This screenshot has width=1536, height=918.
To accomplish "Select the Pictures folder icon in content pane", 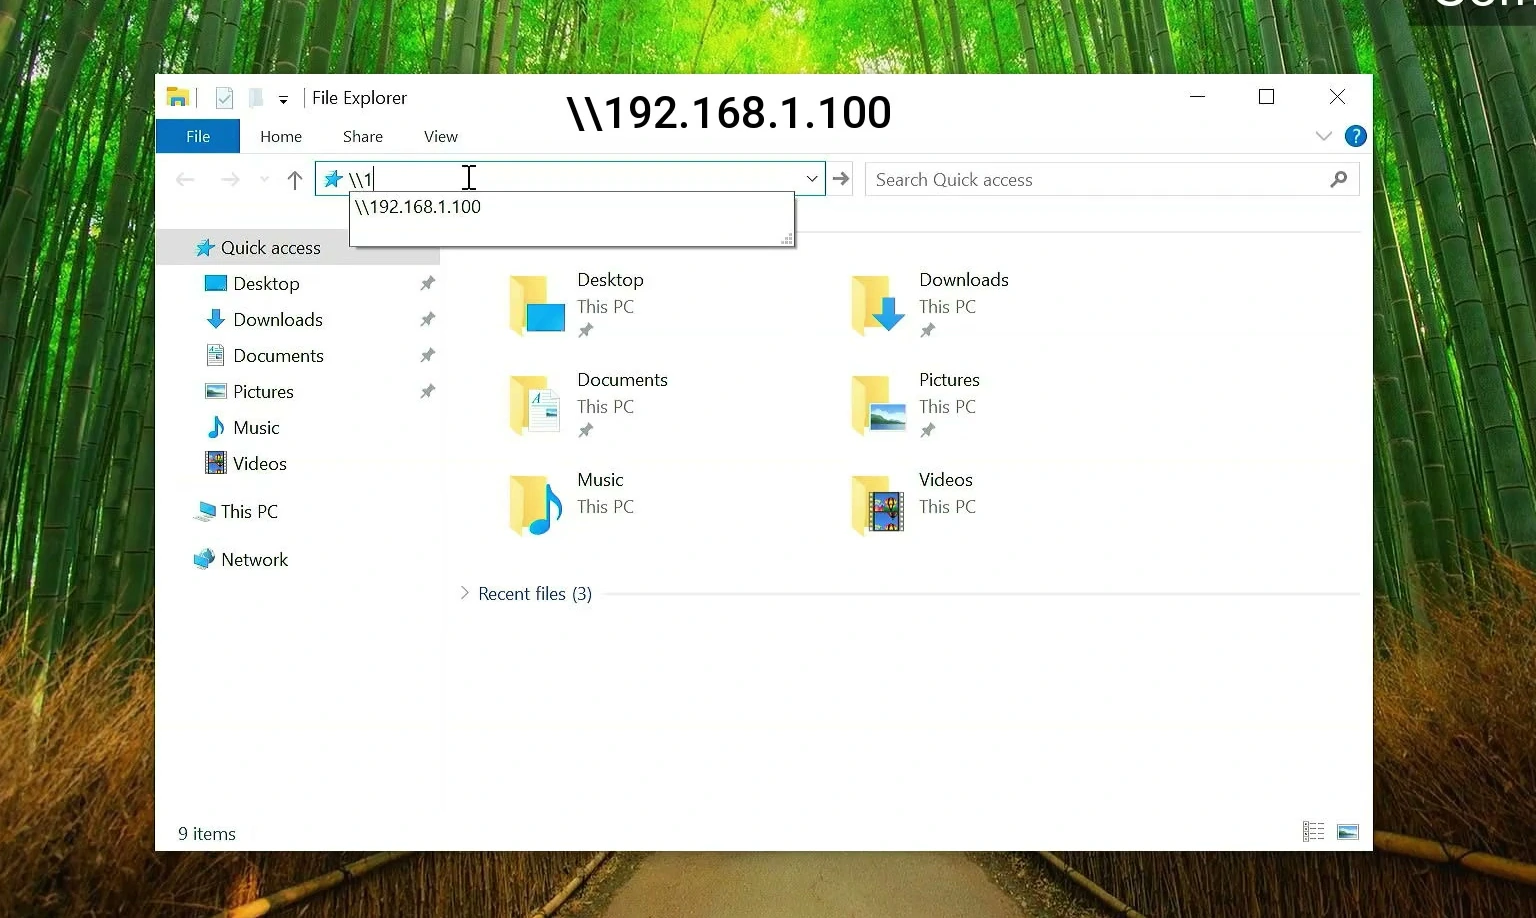I will [879, 405].
